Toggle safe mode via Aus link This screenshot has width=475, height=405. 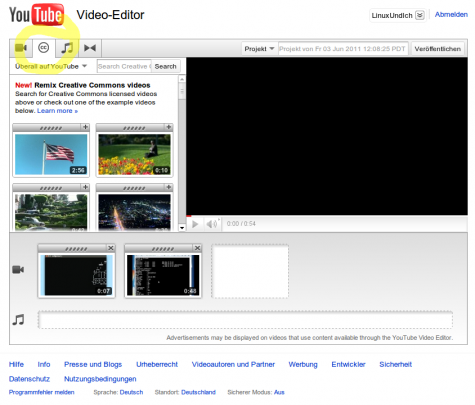[279, 392]
